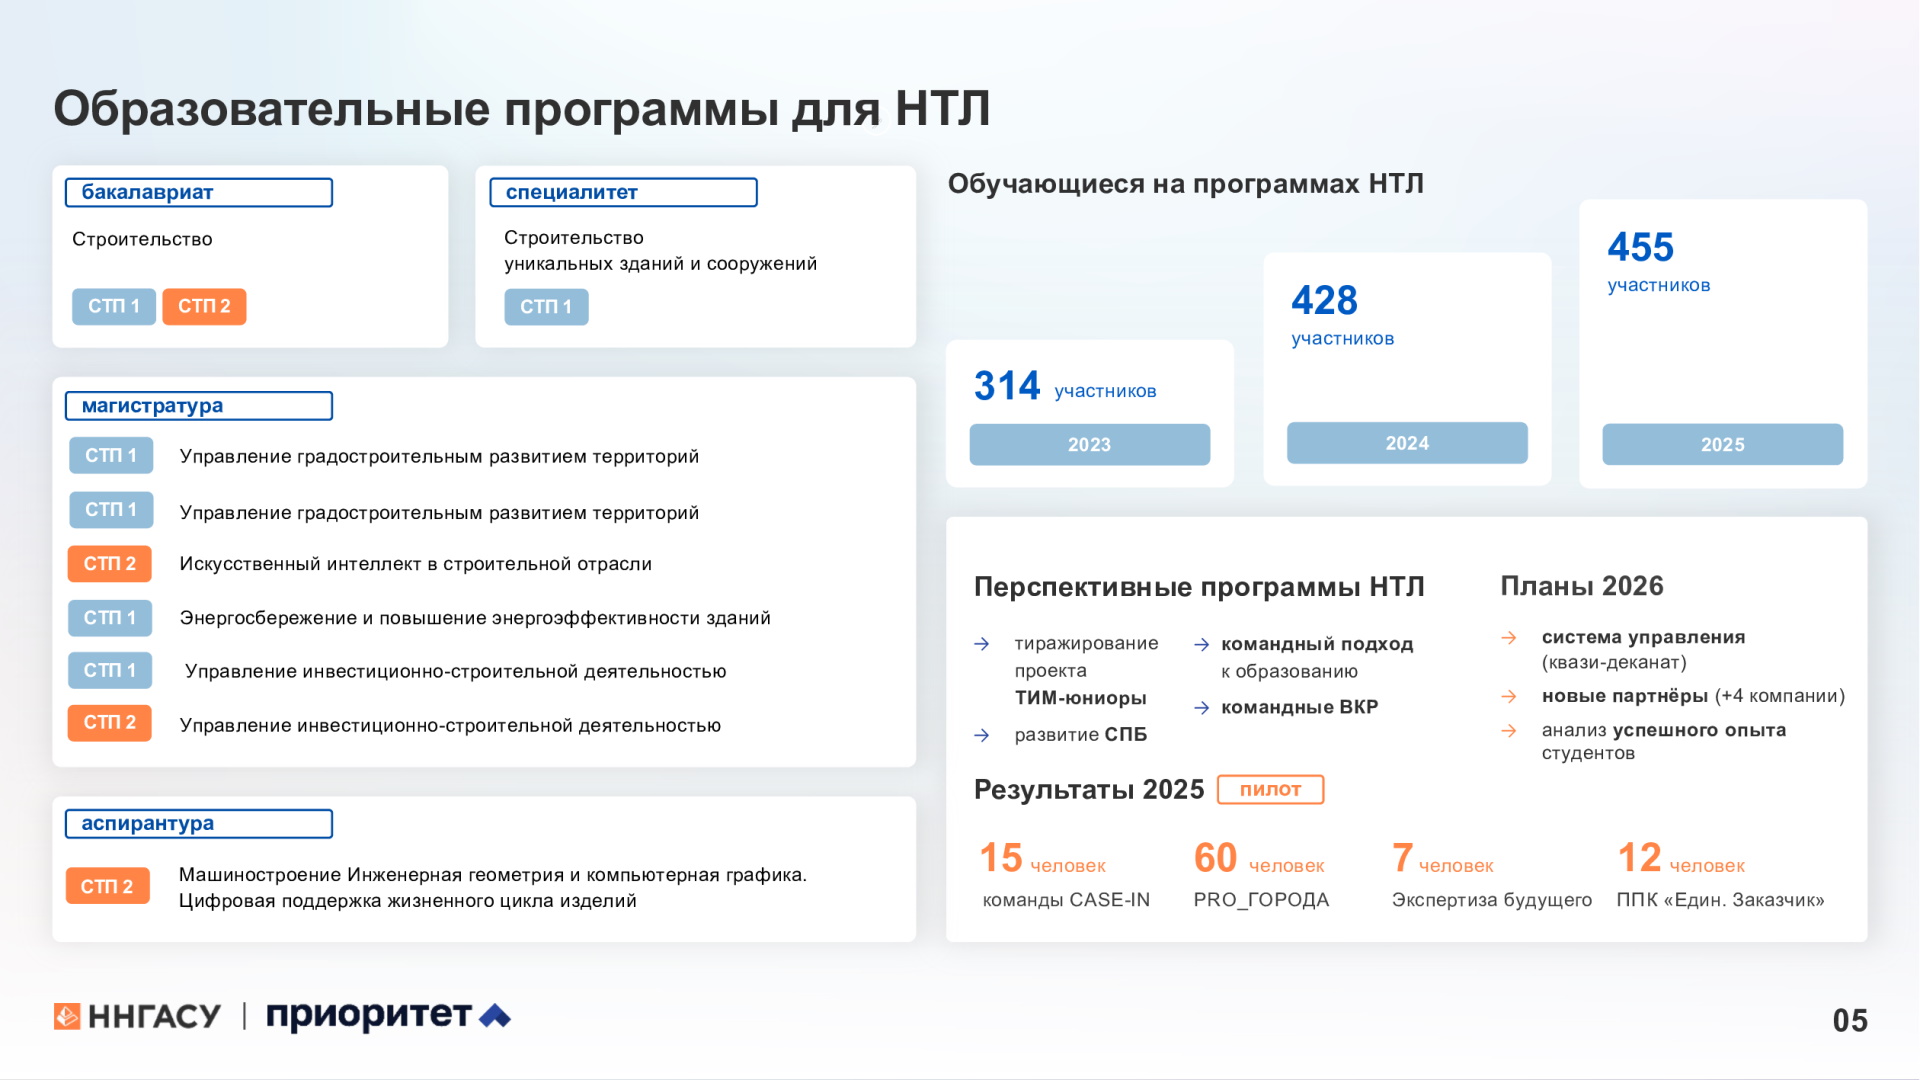The width and height of the screenshot is (1920, 1080).
Task: Click the orange 'пилот' badge
Action: 1270,790
